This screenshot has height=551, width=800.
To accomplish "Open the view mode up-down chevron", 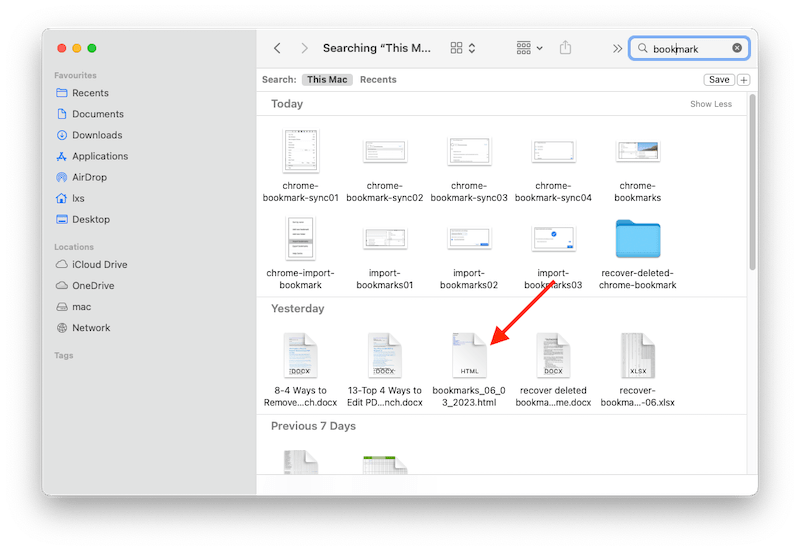I will click(x=472, y=48).
